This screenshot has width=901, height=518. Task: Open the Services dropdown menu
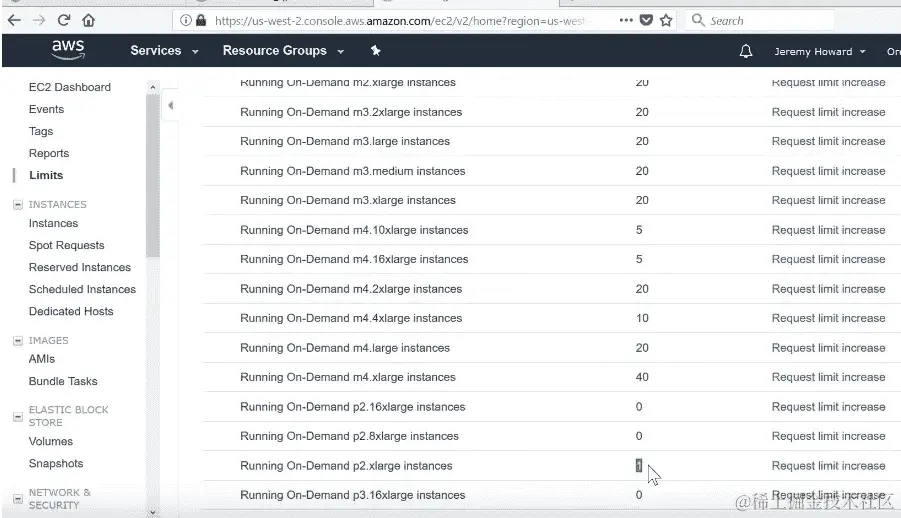pyautogui.click(x=164, y=51)
